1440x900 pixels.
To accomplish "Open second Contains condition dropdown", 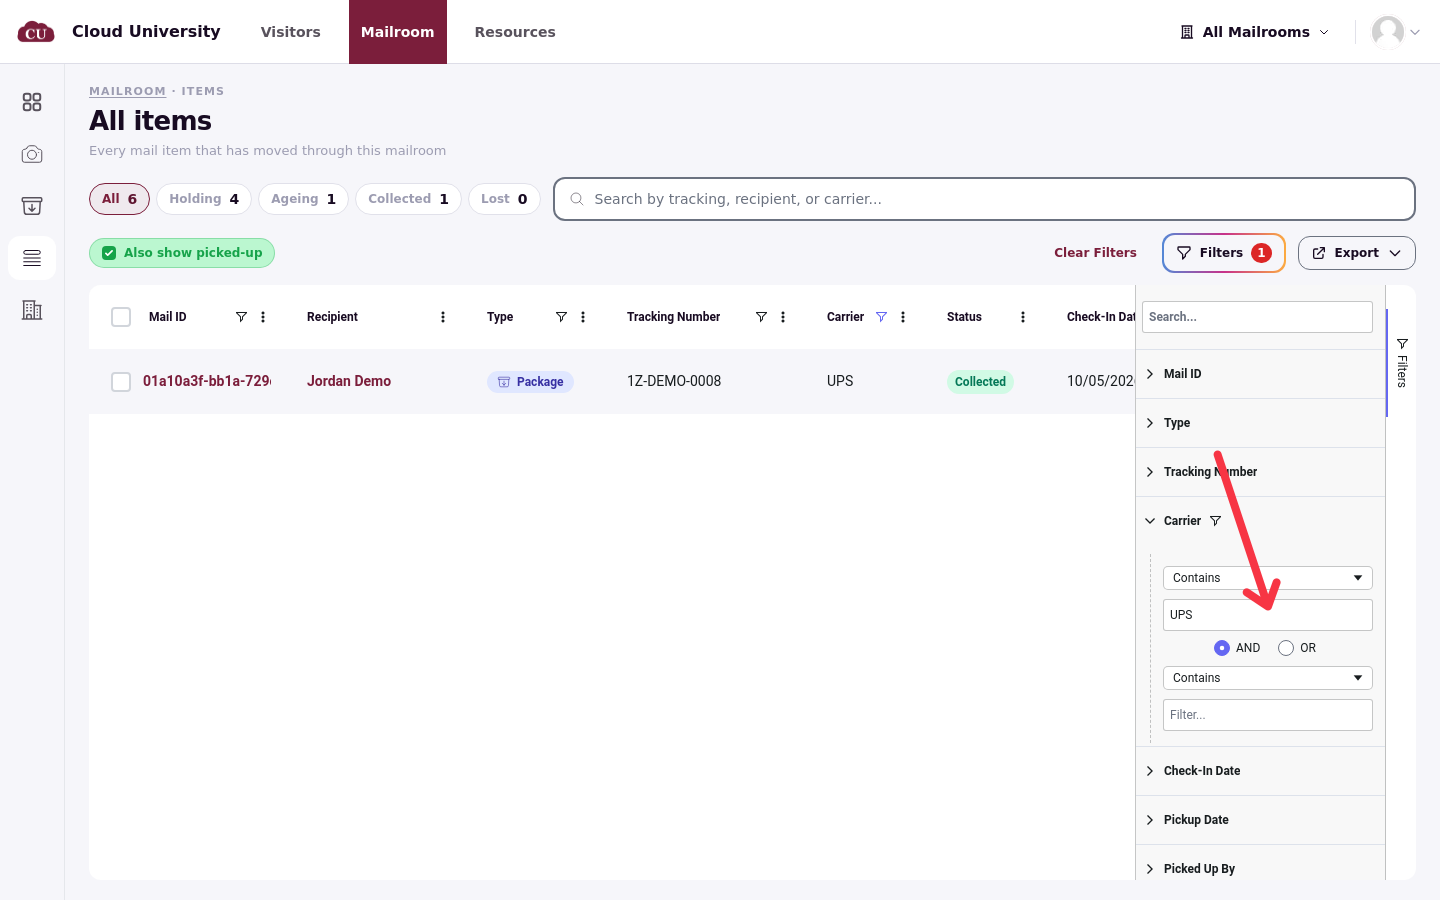I will pos(1268,678).
